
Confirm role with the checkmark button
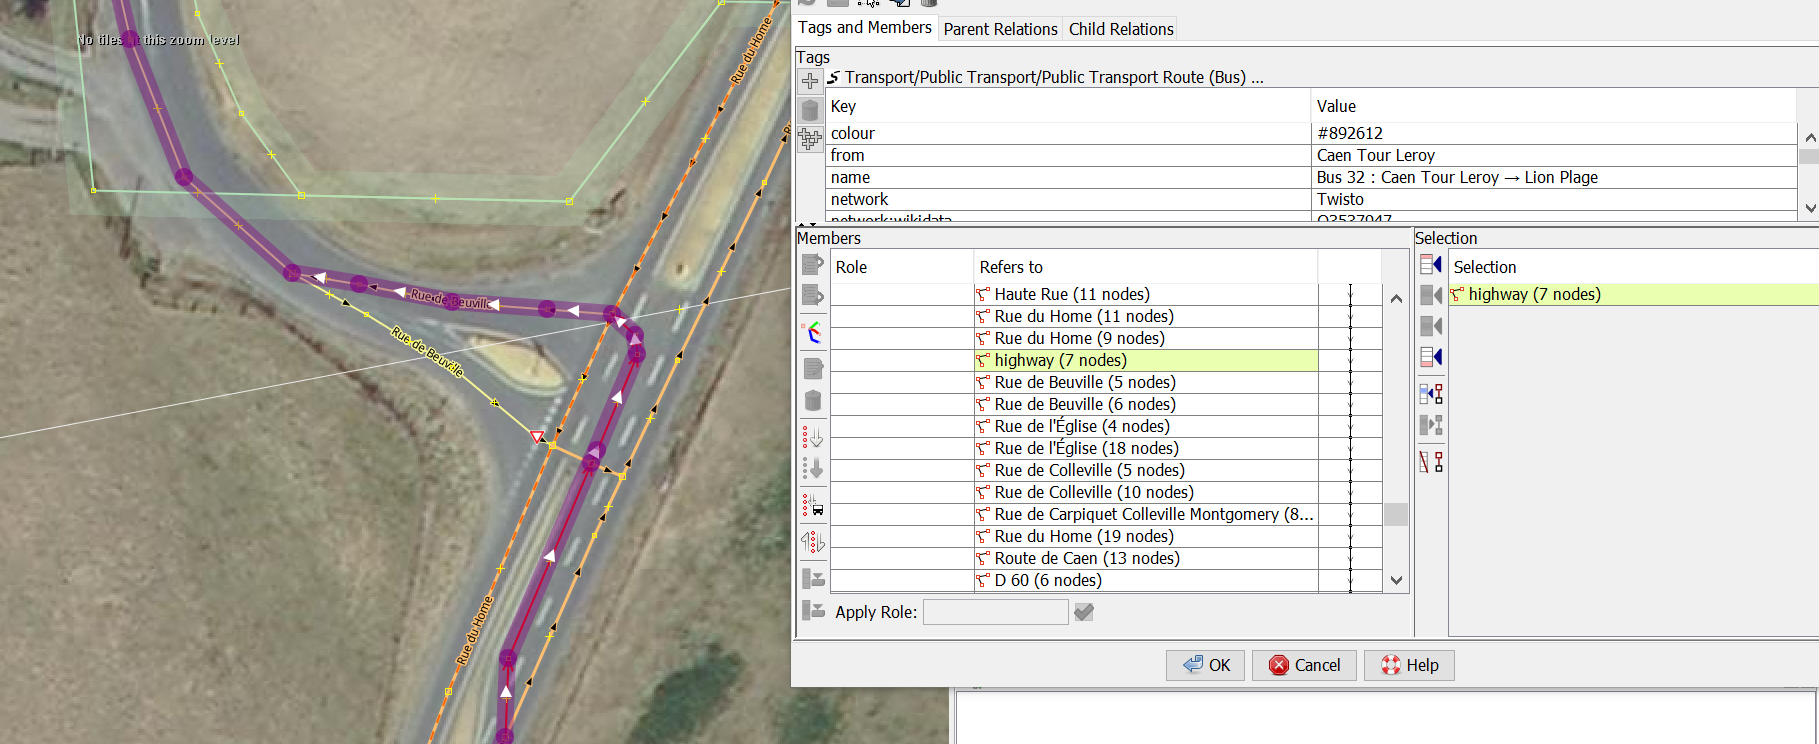point(1084,612)
